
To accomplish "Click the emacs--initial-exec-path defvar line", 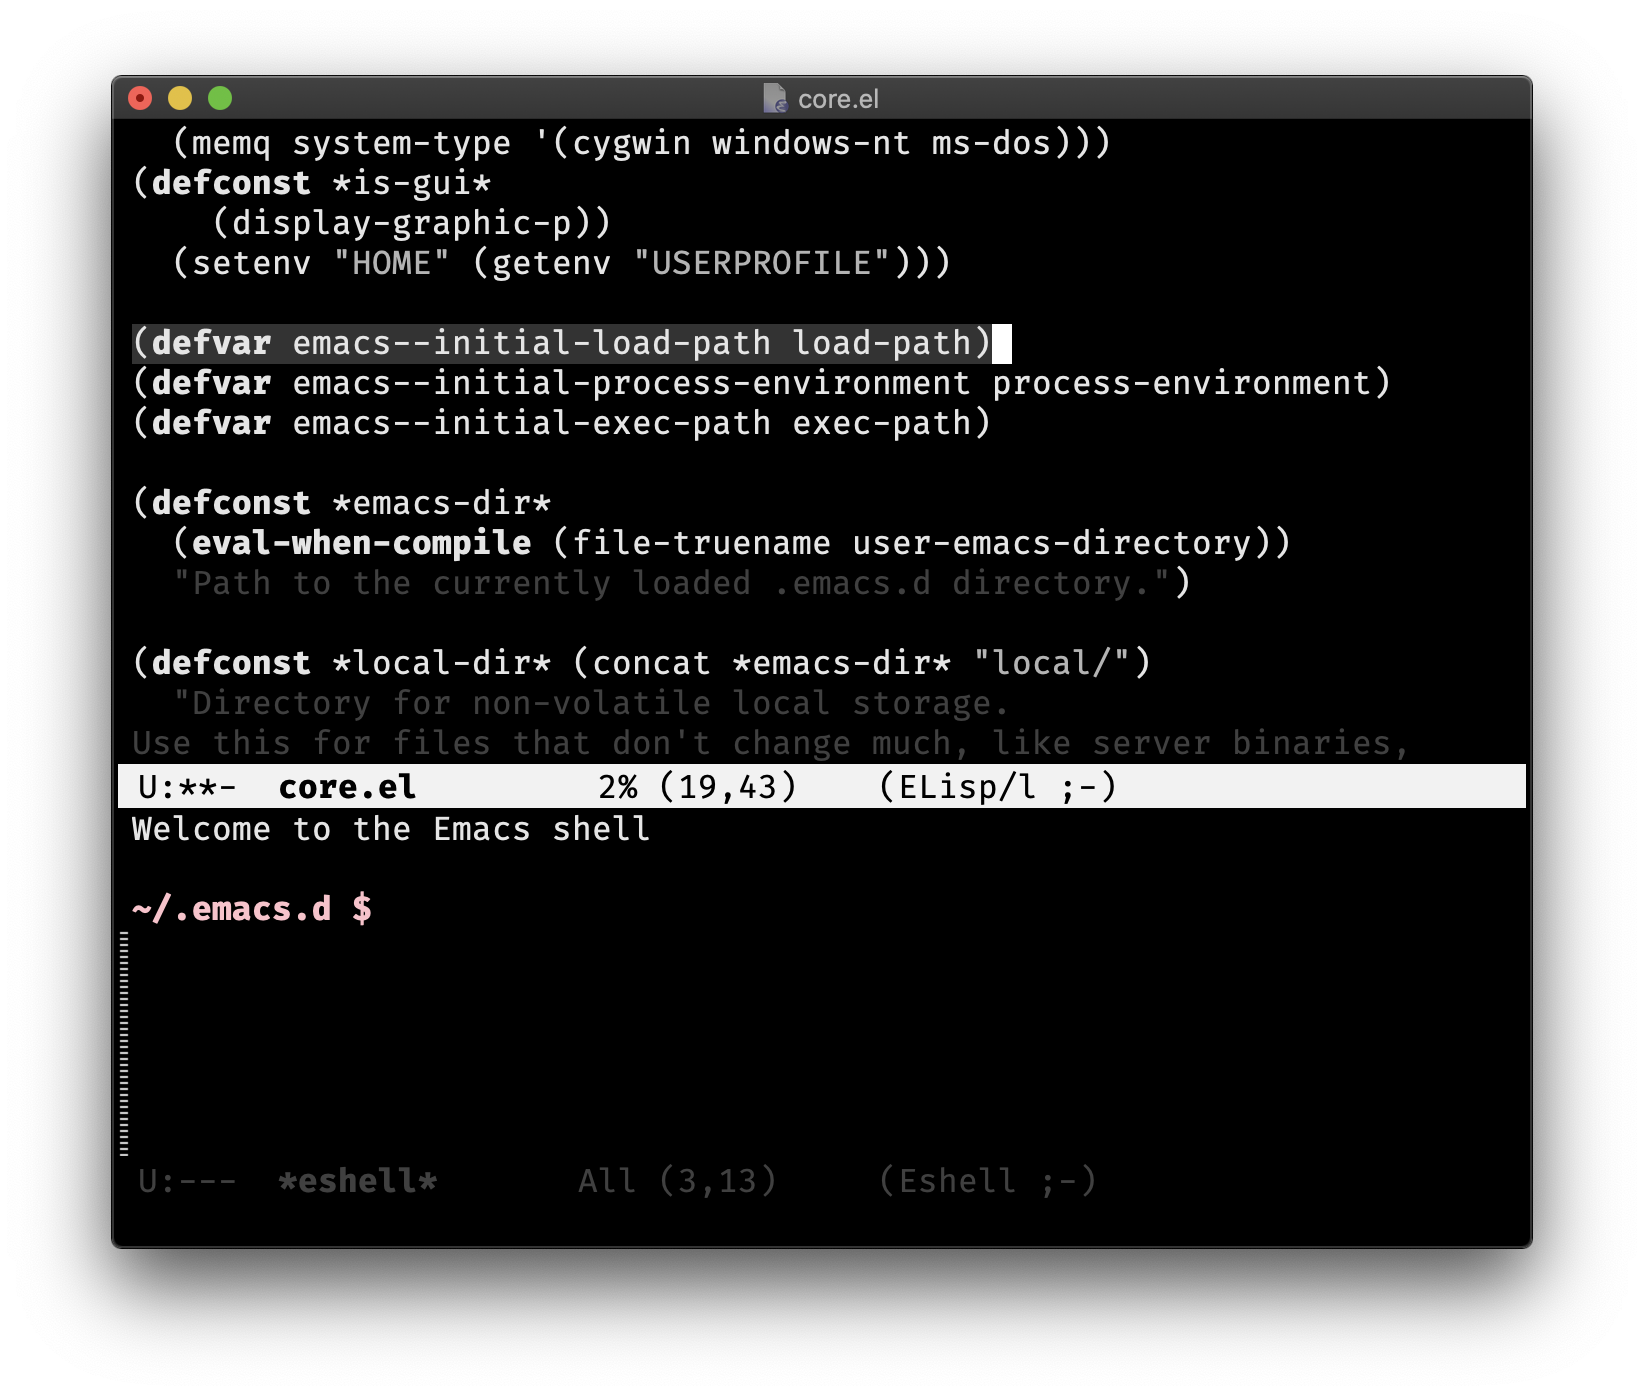I will click(561, 423).
